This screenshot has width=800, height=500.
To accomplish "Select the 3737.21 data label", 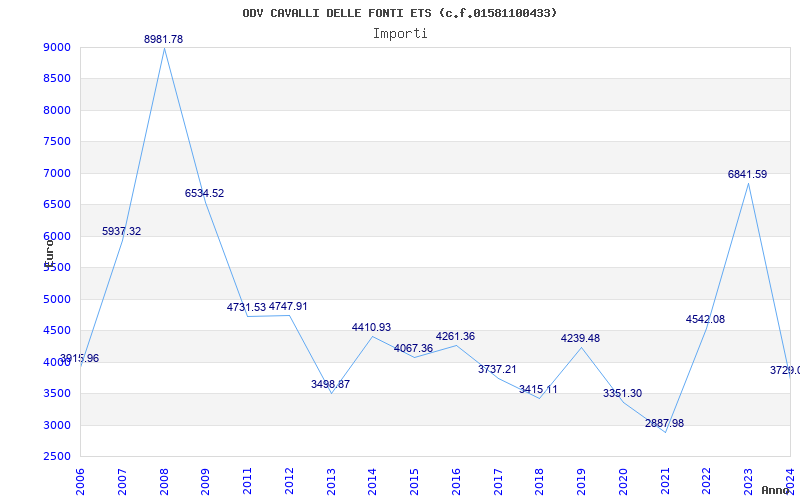I will click(497, 369).
